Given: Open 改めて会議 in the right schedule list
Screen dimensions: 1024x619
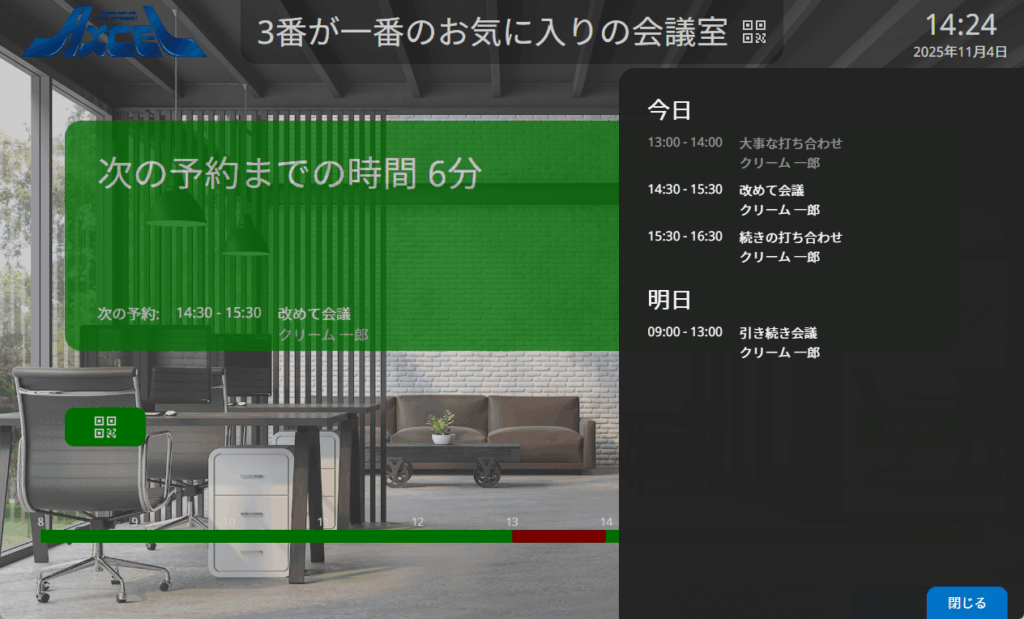Looking at the screenshot, I should click(x=772, y=190).
